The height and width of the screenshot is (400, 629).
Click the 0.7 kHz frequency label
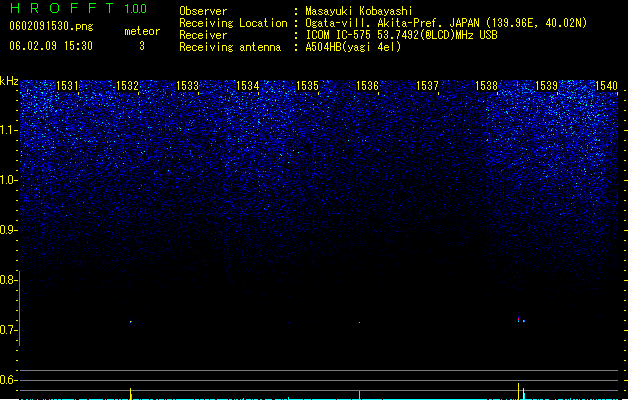click(x=7, y=330)
